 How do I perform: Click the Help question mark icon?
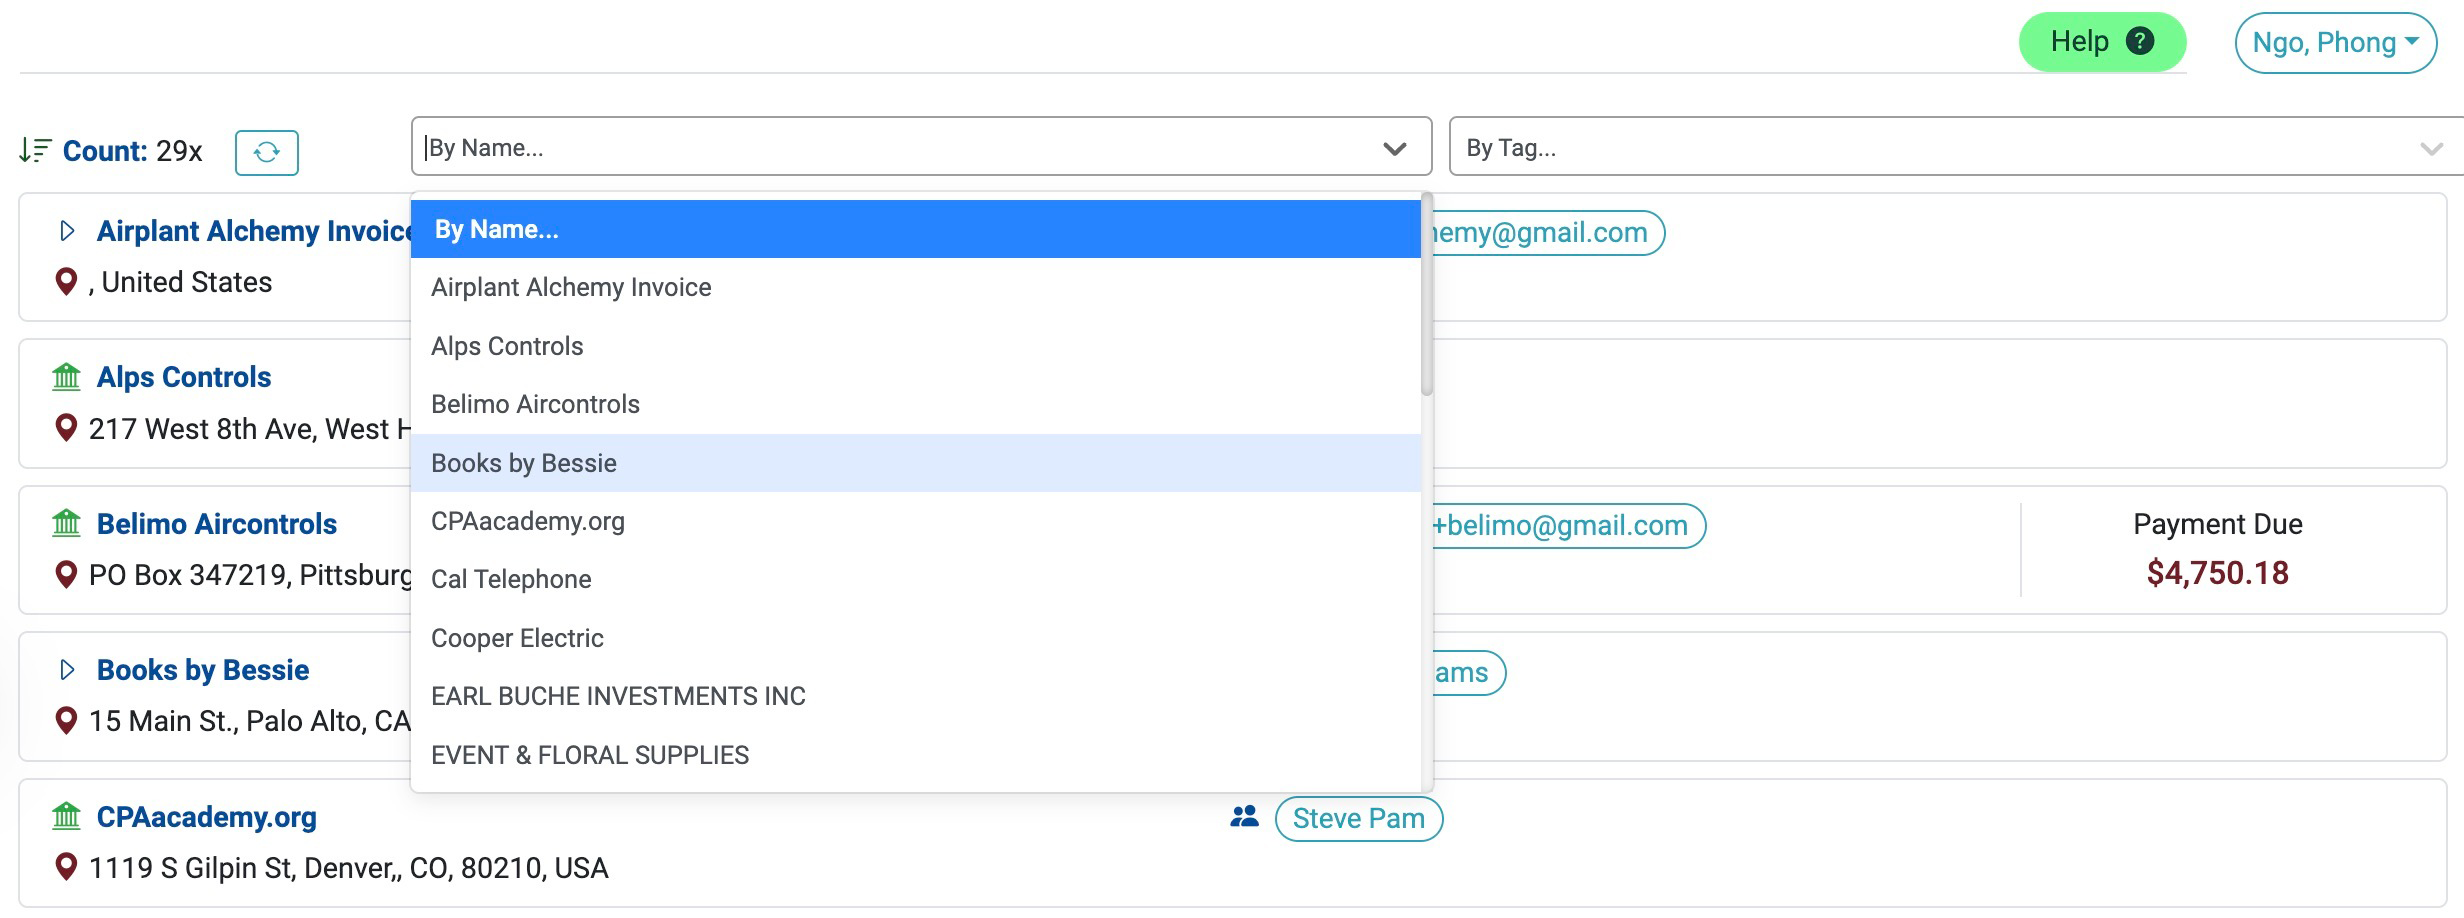2140,41
